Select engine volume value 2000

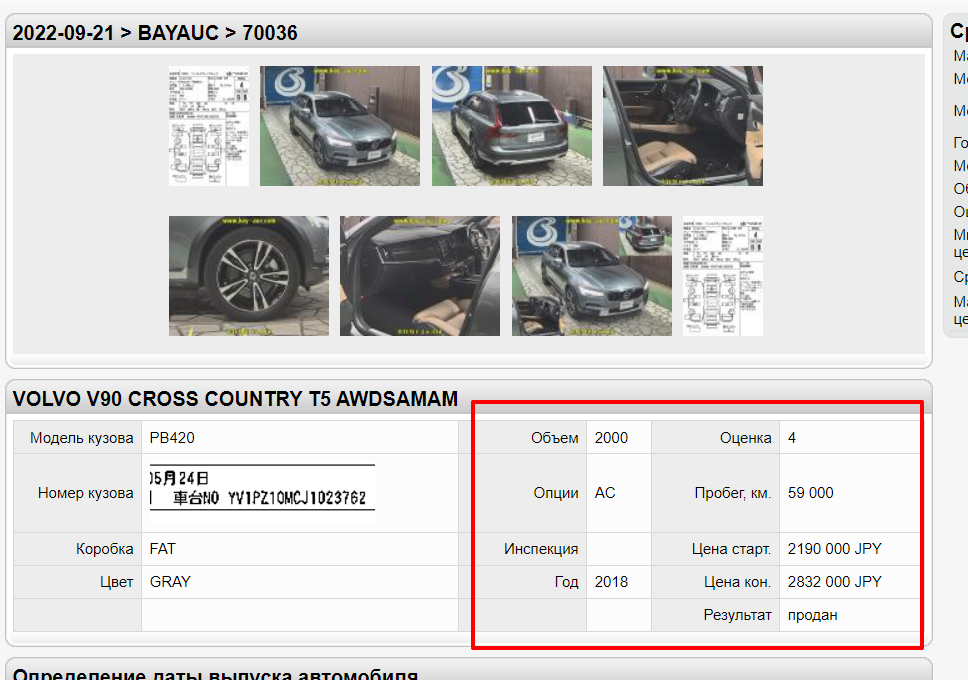pos(611,438)
